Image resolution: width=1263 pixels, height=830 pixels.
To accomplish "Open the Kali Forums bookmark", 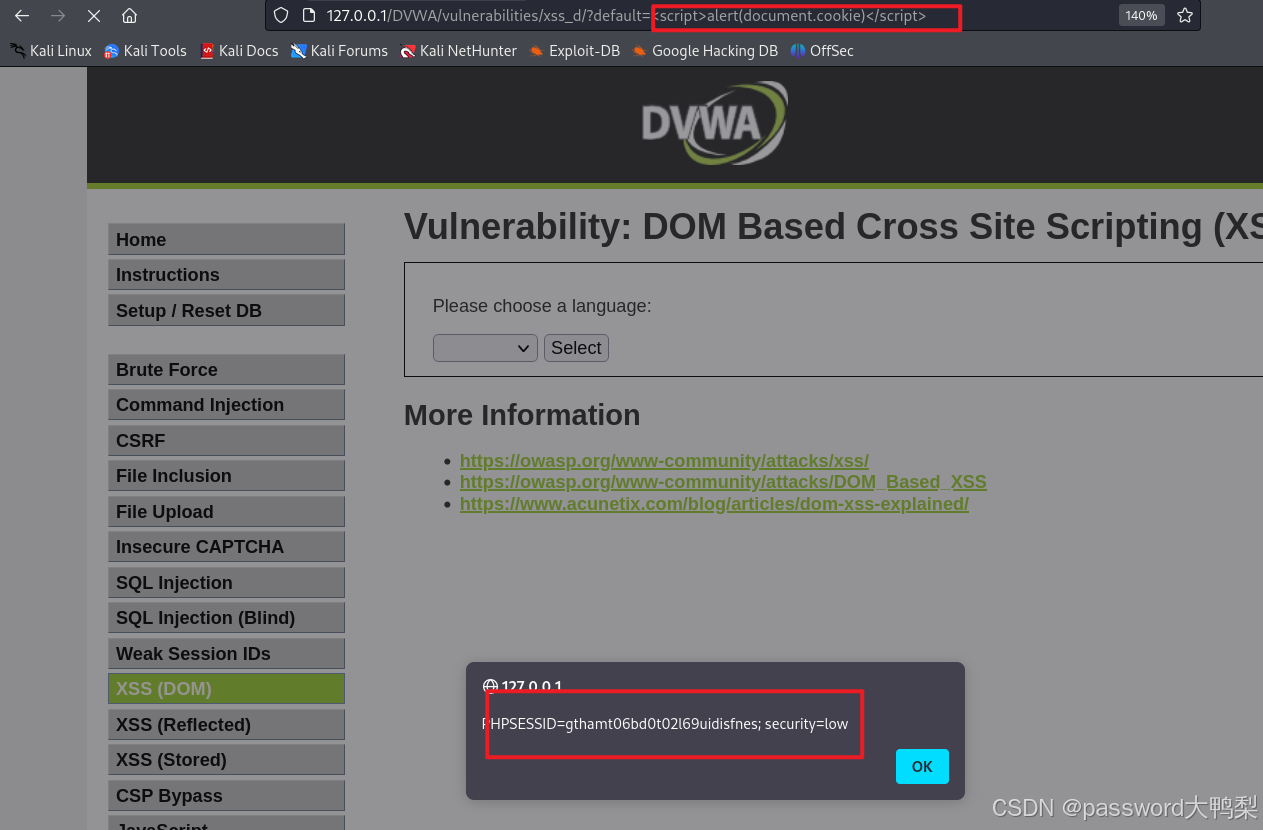I will 339,50.
